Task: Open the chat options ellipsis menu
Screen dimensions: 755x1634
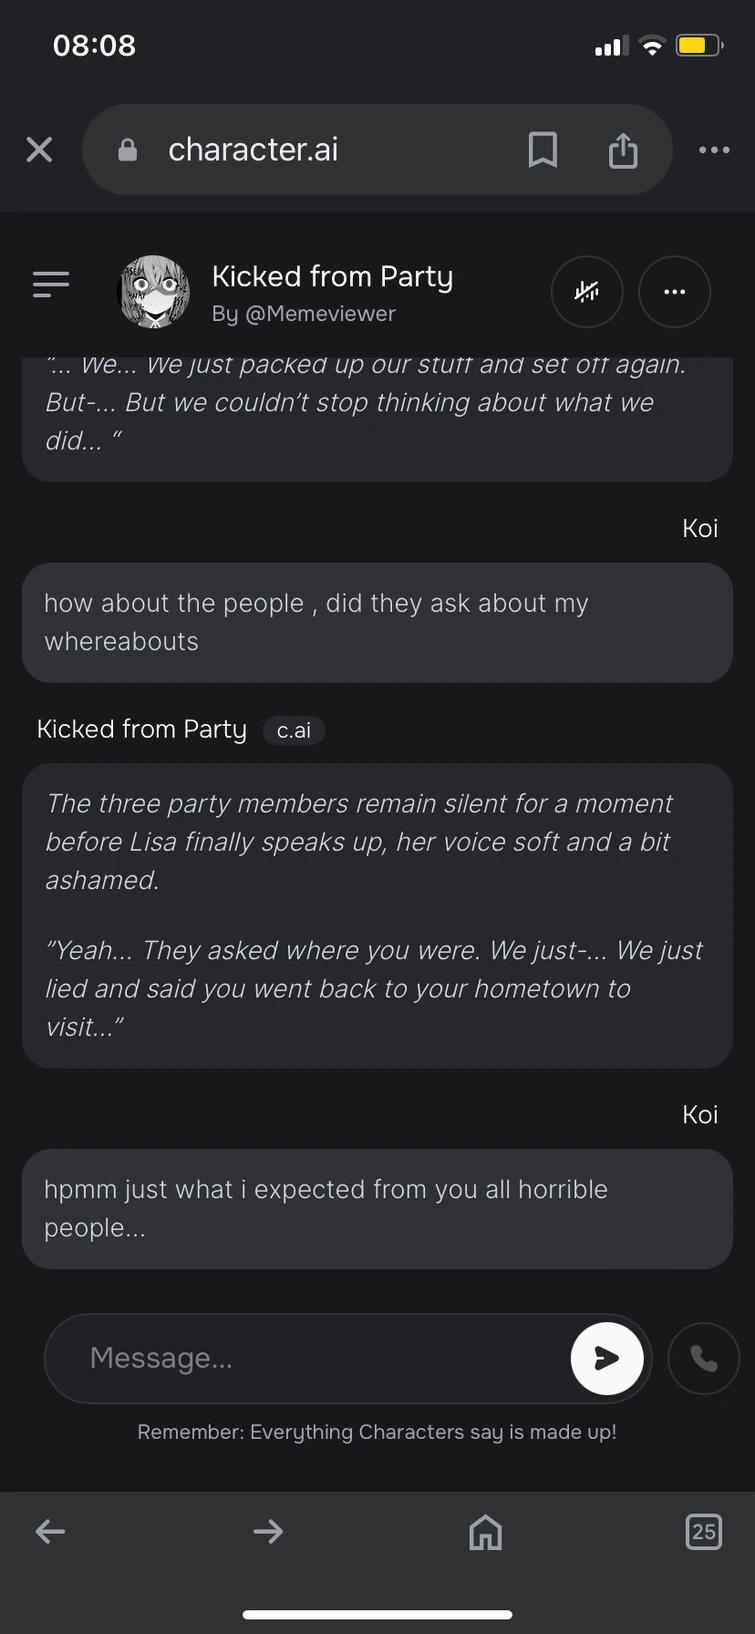Action: point(675,292)
